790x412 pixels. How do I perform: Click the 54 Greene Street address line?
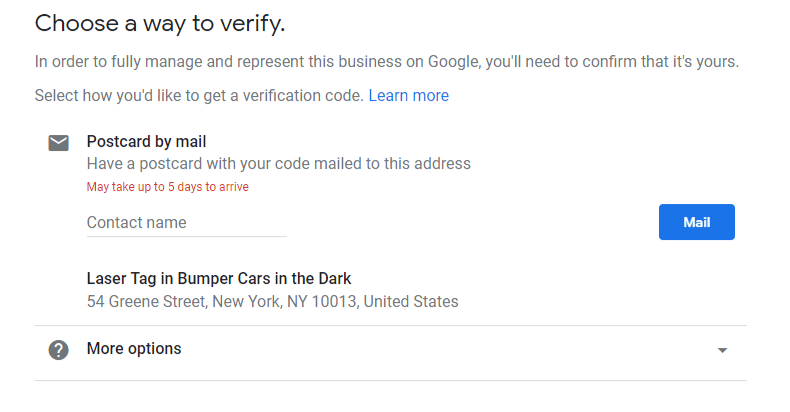[x=273, y=301]
